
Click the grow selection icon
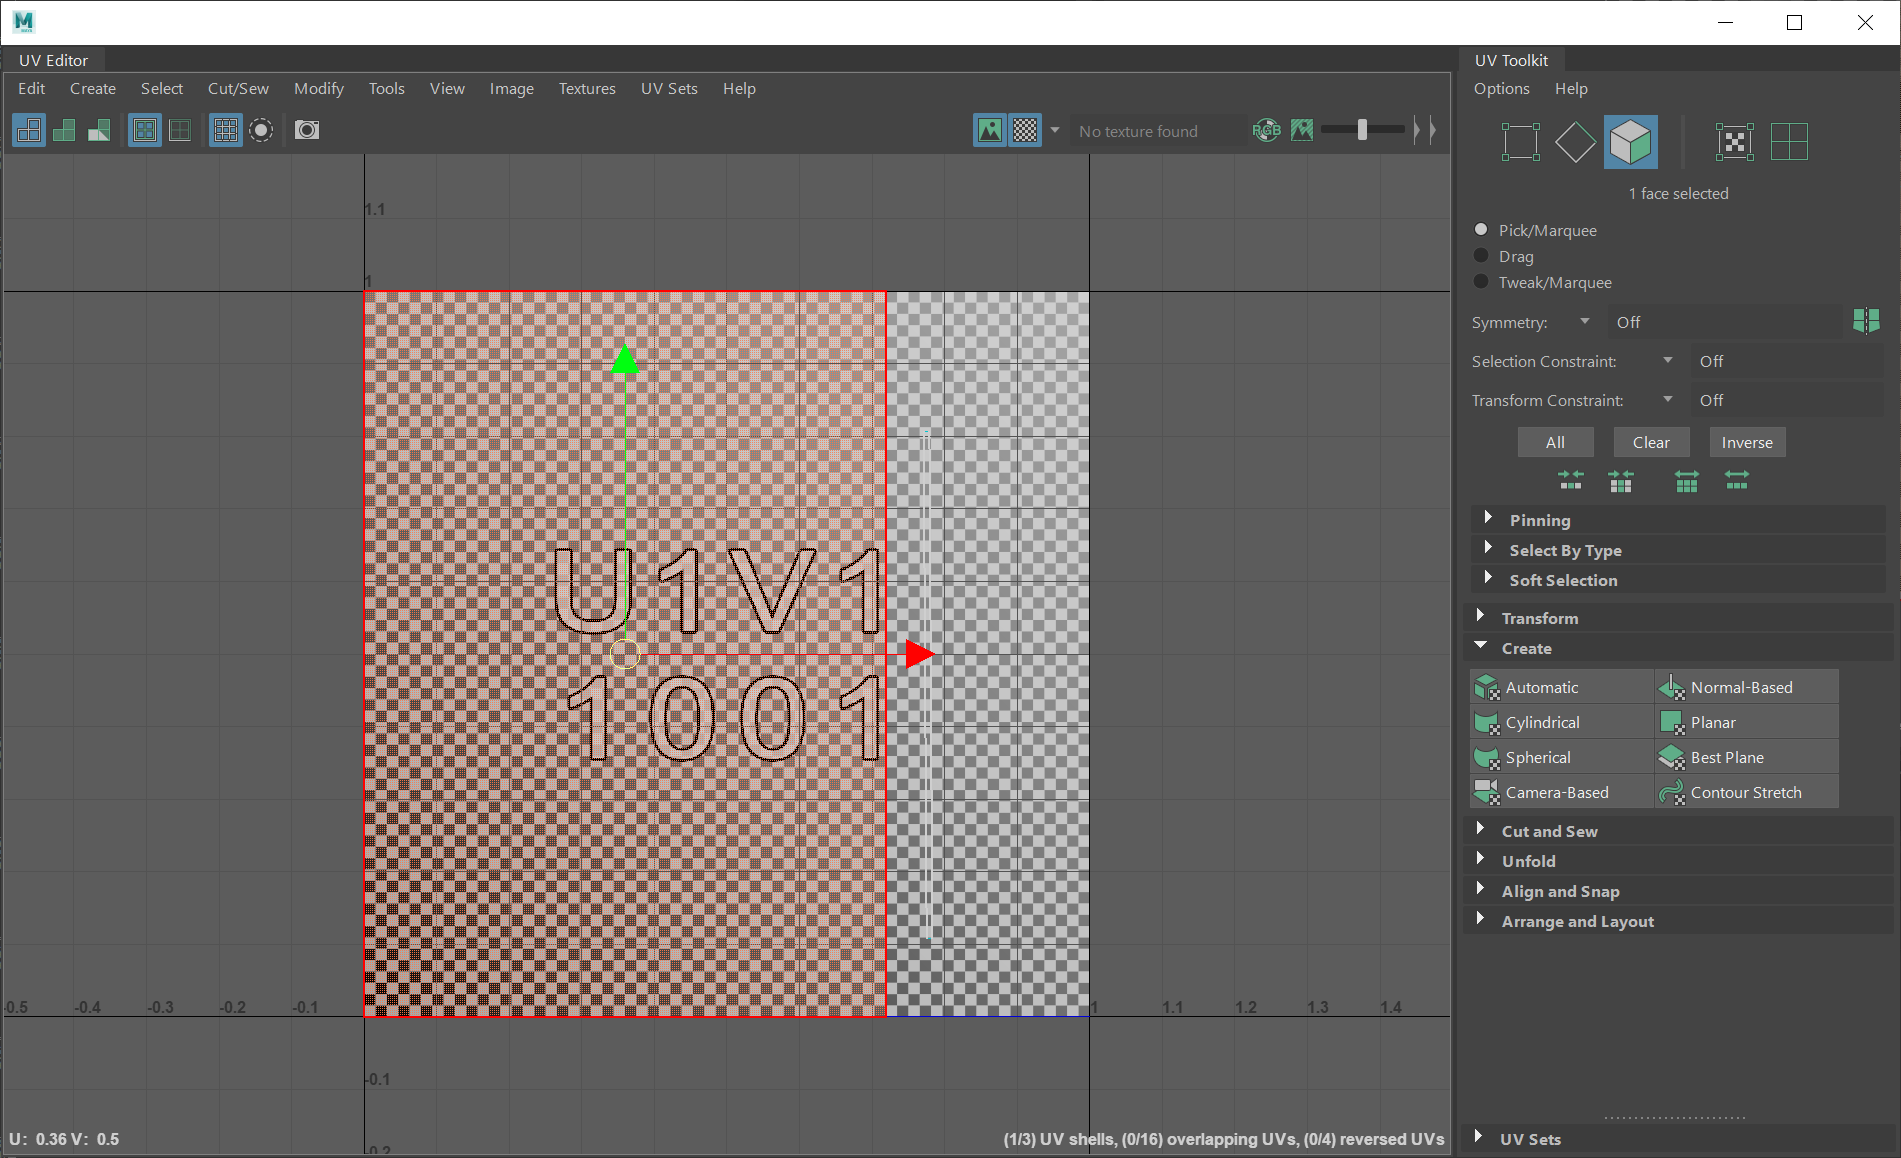(1687, 482)
